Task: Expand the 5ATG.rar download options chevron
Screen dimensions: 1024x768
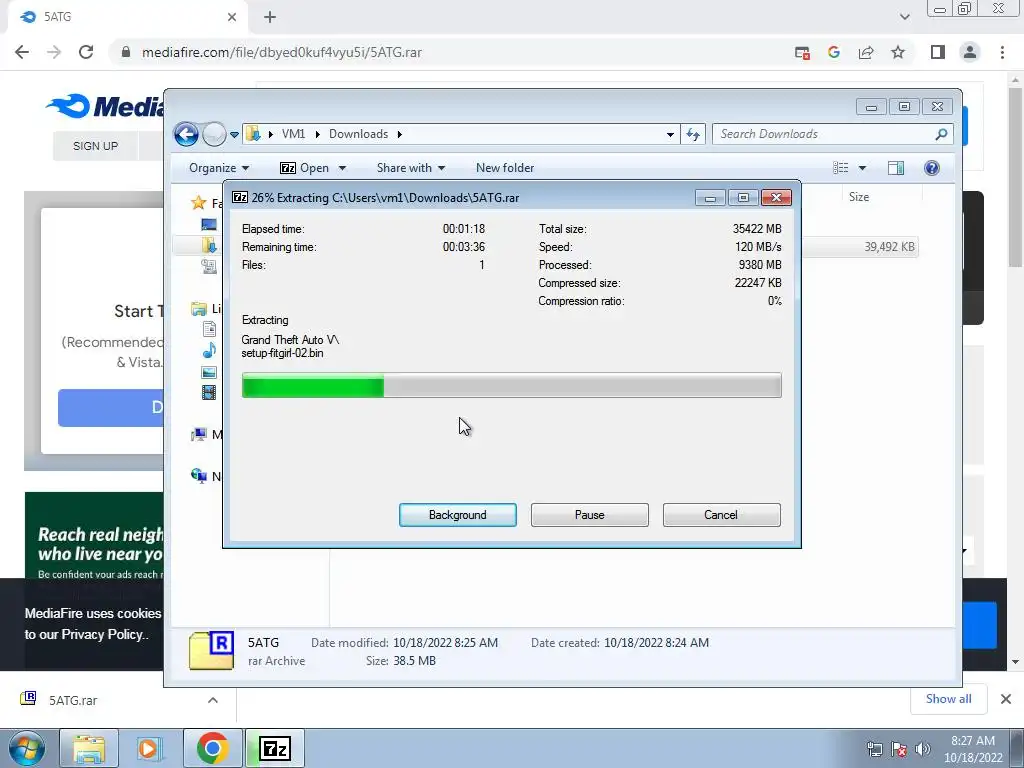Action: click(213, 700)
